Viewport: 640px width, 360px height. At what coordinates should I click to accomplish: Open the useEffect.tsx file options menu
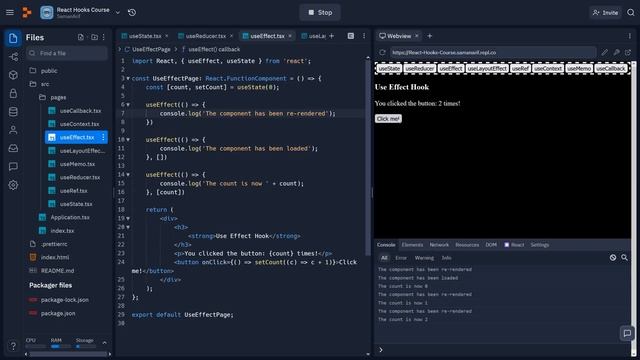coord(103,137)
